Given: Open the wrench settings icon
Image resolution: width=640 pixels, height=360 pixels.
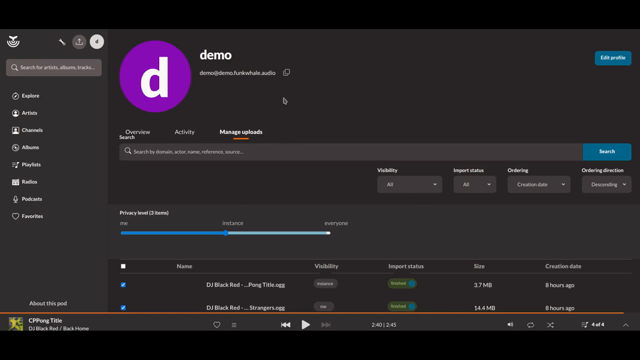Looking at the screenshot, I should click(62, 42).
